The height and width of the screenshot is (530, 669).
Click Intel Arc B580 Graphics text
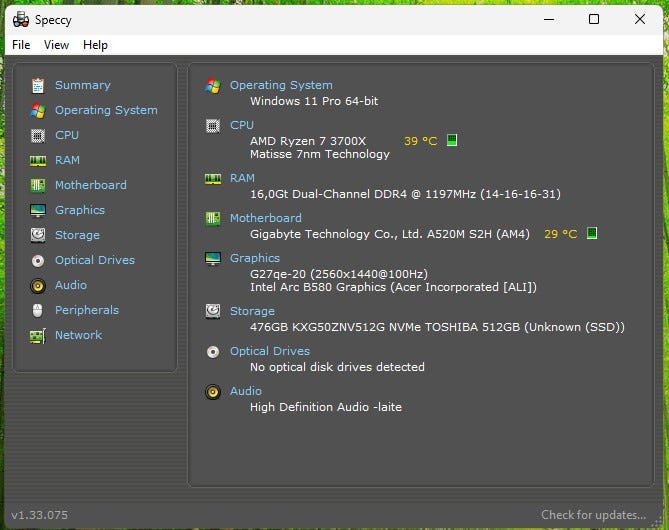coord(393,287)
